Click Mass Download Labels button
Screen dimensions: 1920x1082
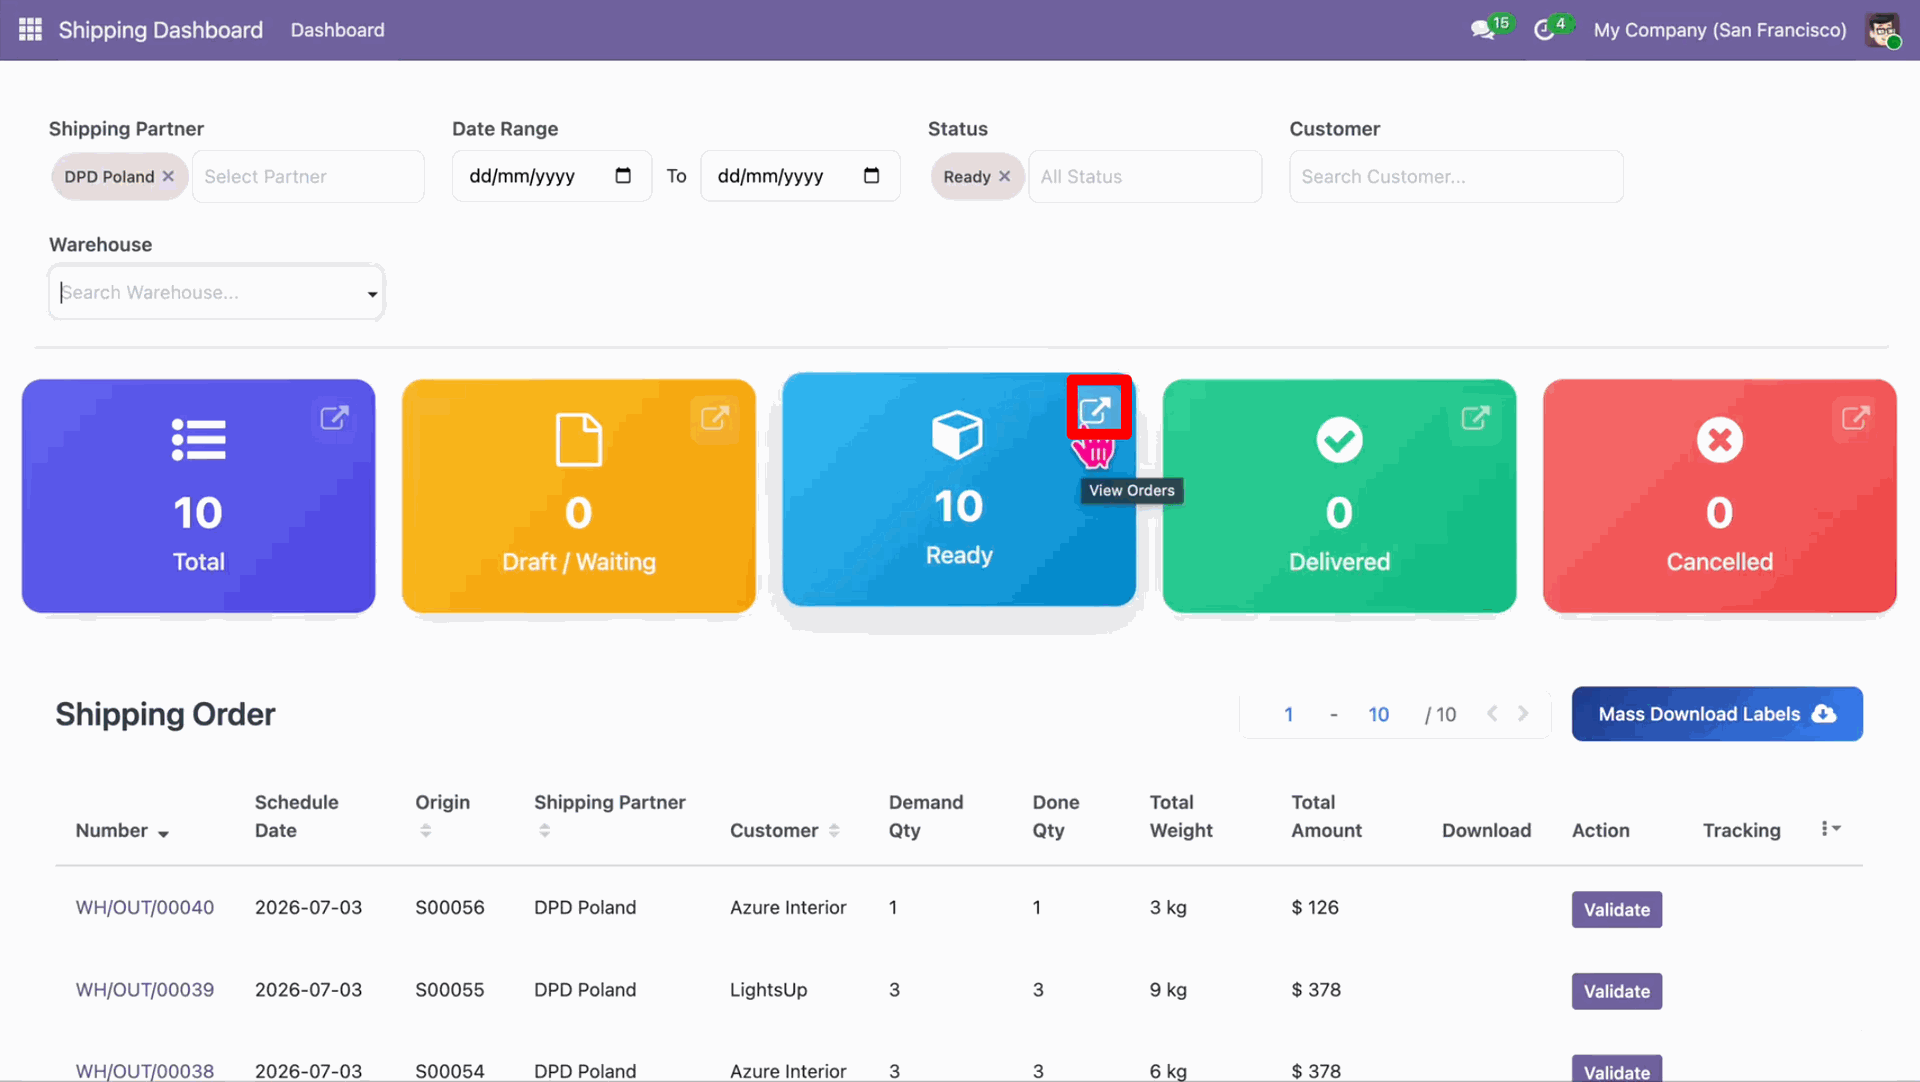point(1717,714)
